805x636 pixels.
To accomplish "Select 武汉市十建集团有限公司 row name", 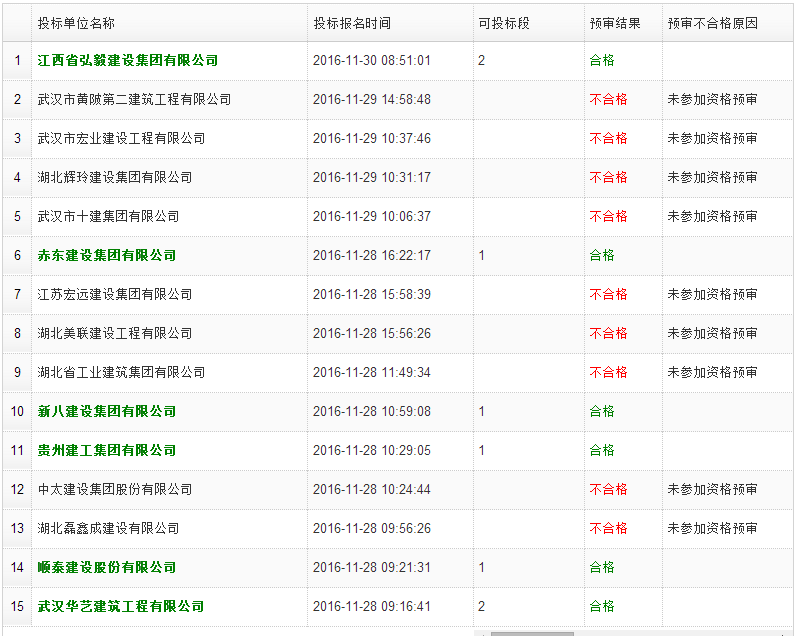I will point(108,217).
